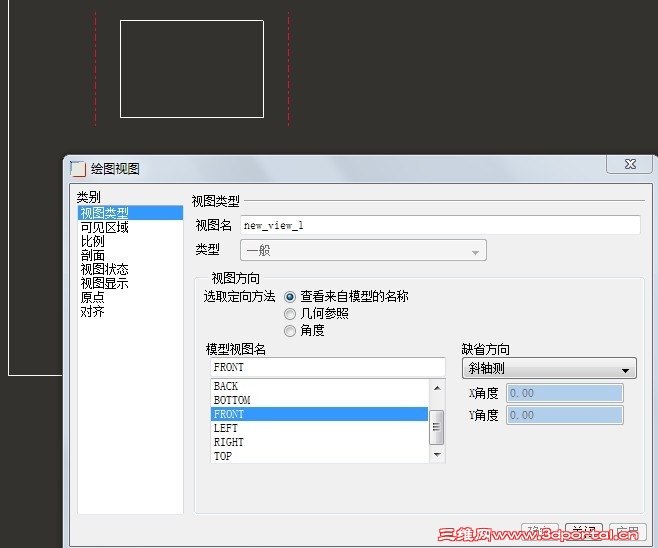Viewport: 658px width, 548px height.
Task: Select BOTTOM in the model view list
Action: click(x=319, y=400)
